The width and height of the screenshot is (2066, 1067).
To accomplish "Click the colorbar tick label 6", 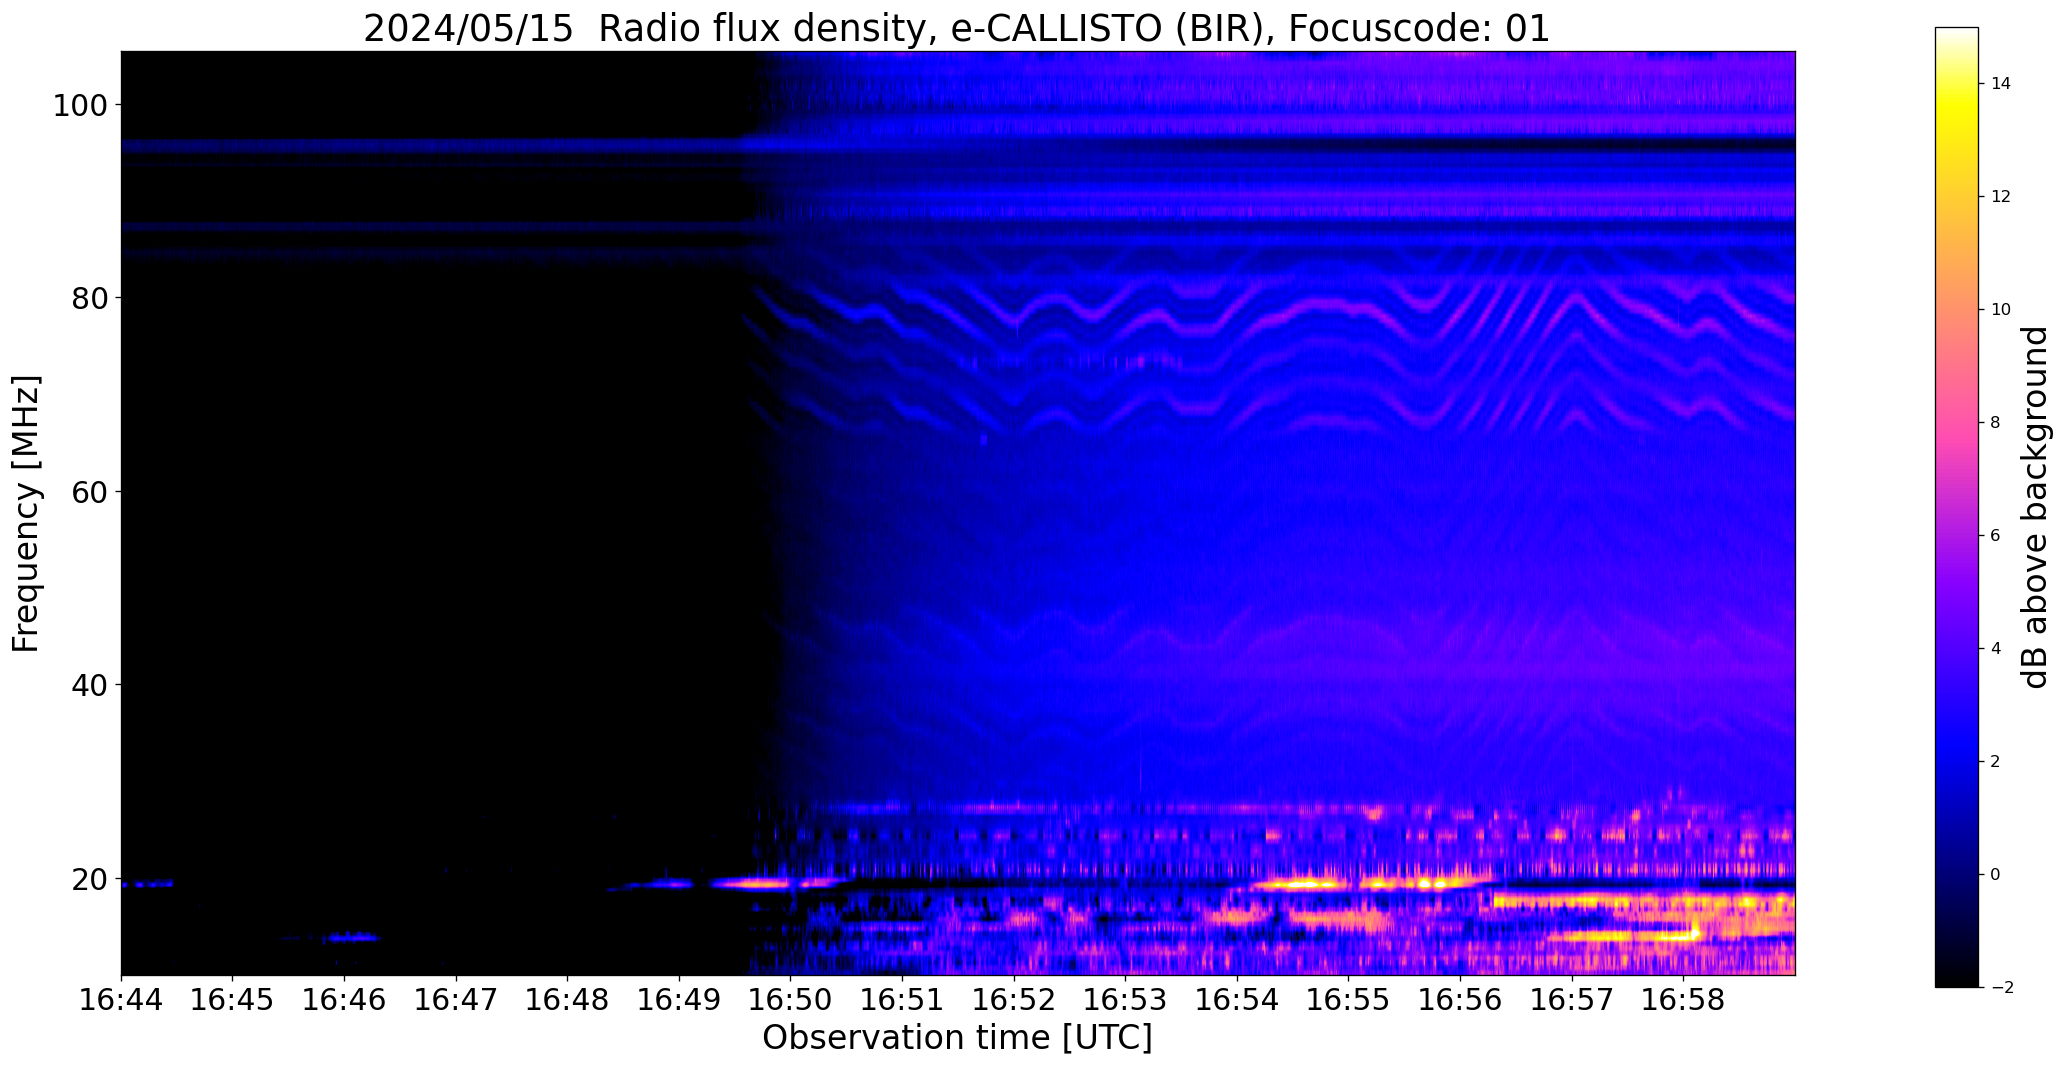I will pos(1996,535).
